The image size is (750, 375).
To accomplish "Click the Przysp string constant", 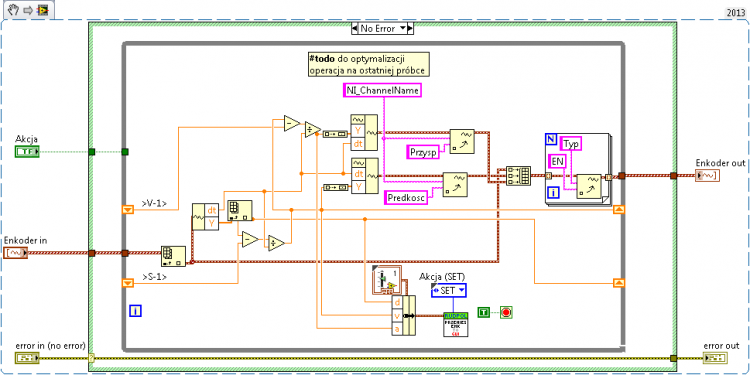I will coord(424,152).
